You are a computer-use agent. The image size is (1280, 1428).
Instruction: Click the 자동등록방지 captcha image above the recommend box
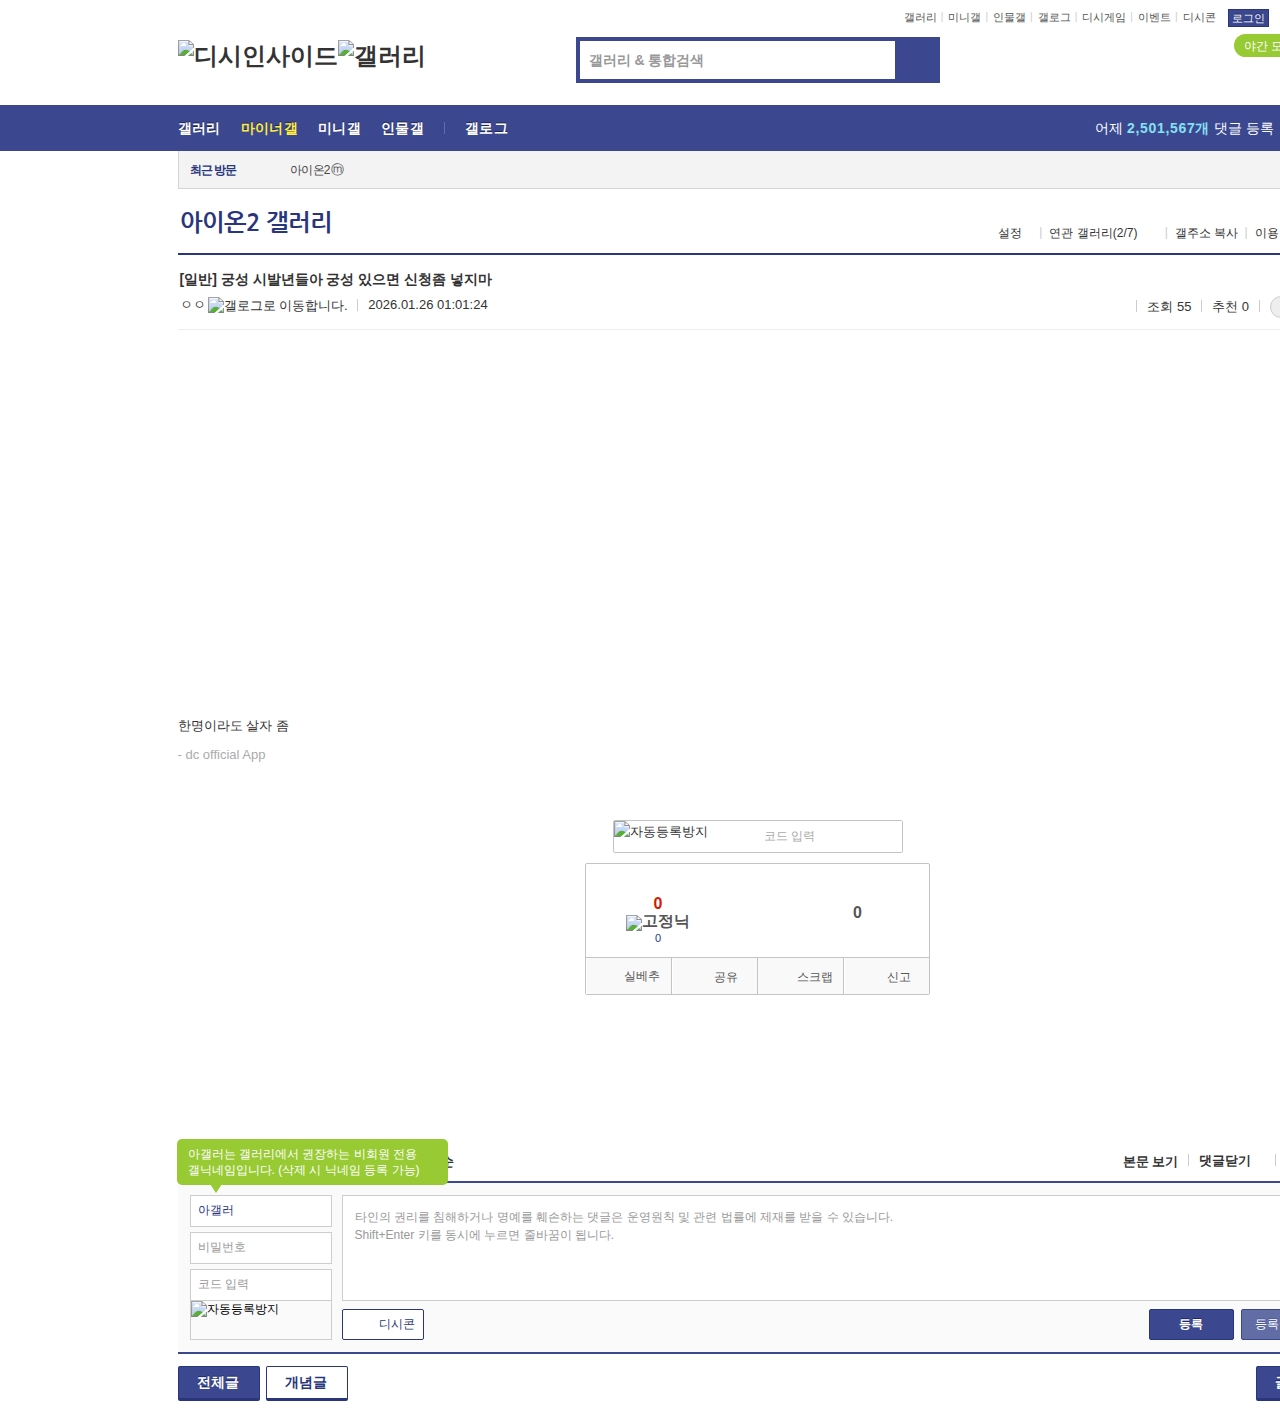(661, 832)
